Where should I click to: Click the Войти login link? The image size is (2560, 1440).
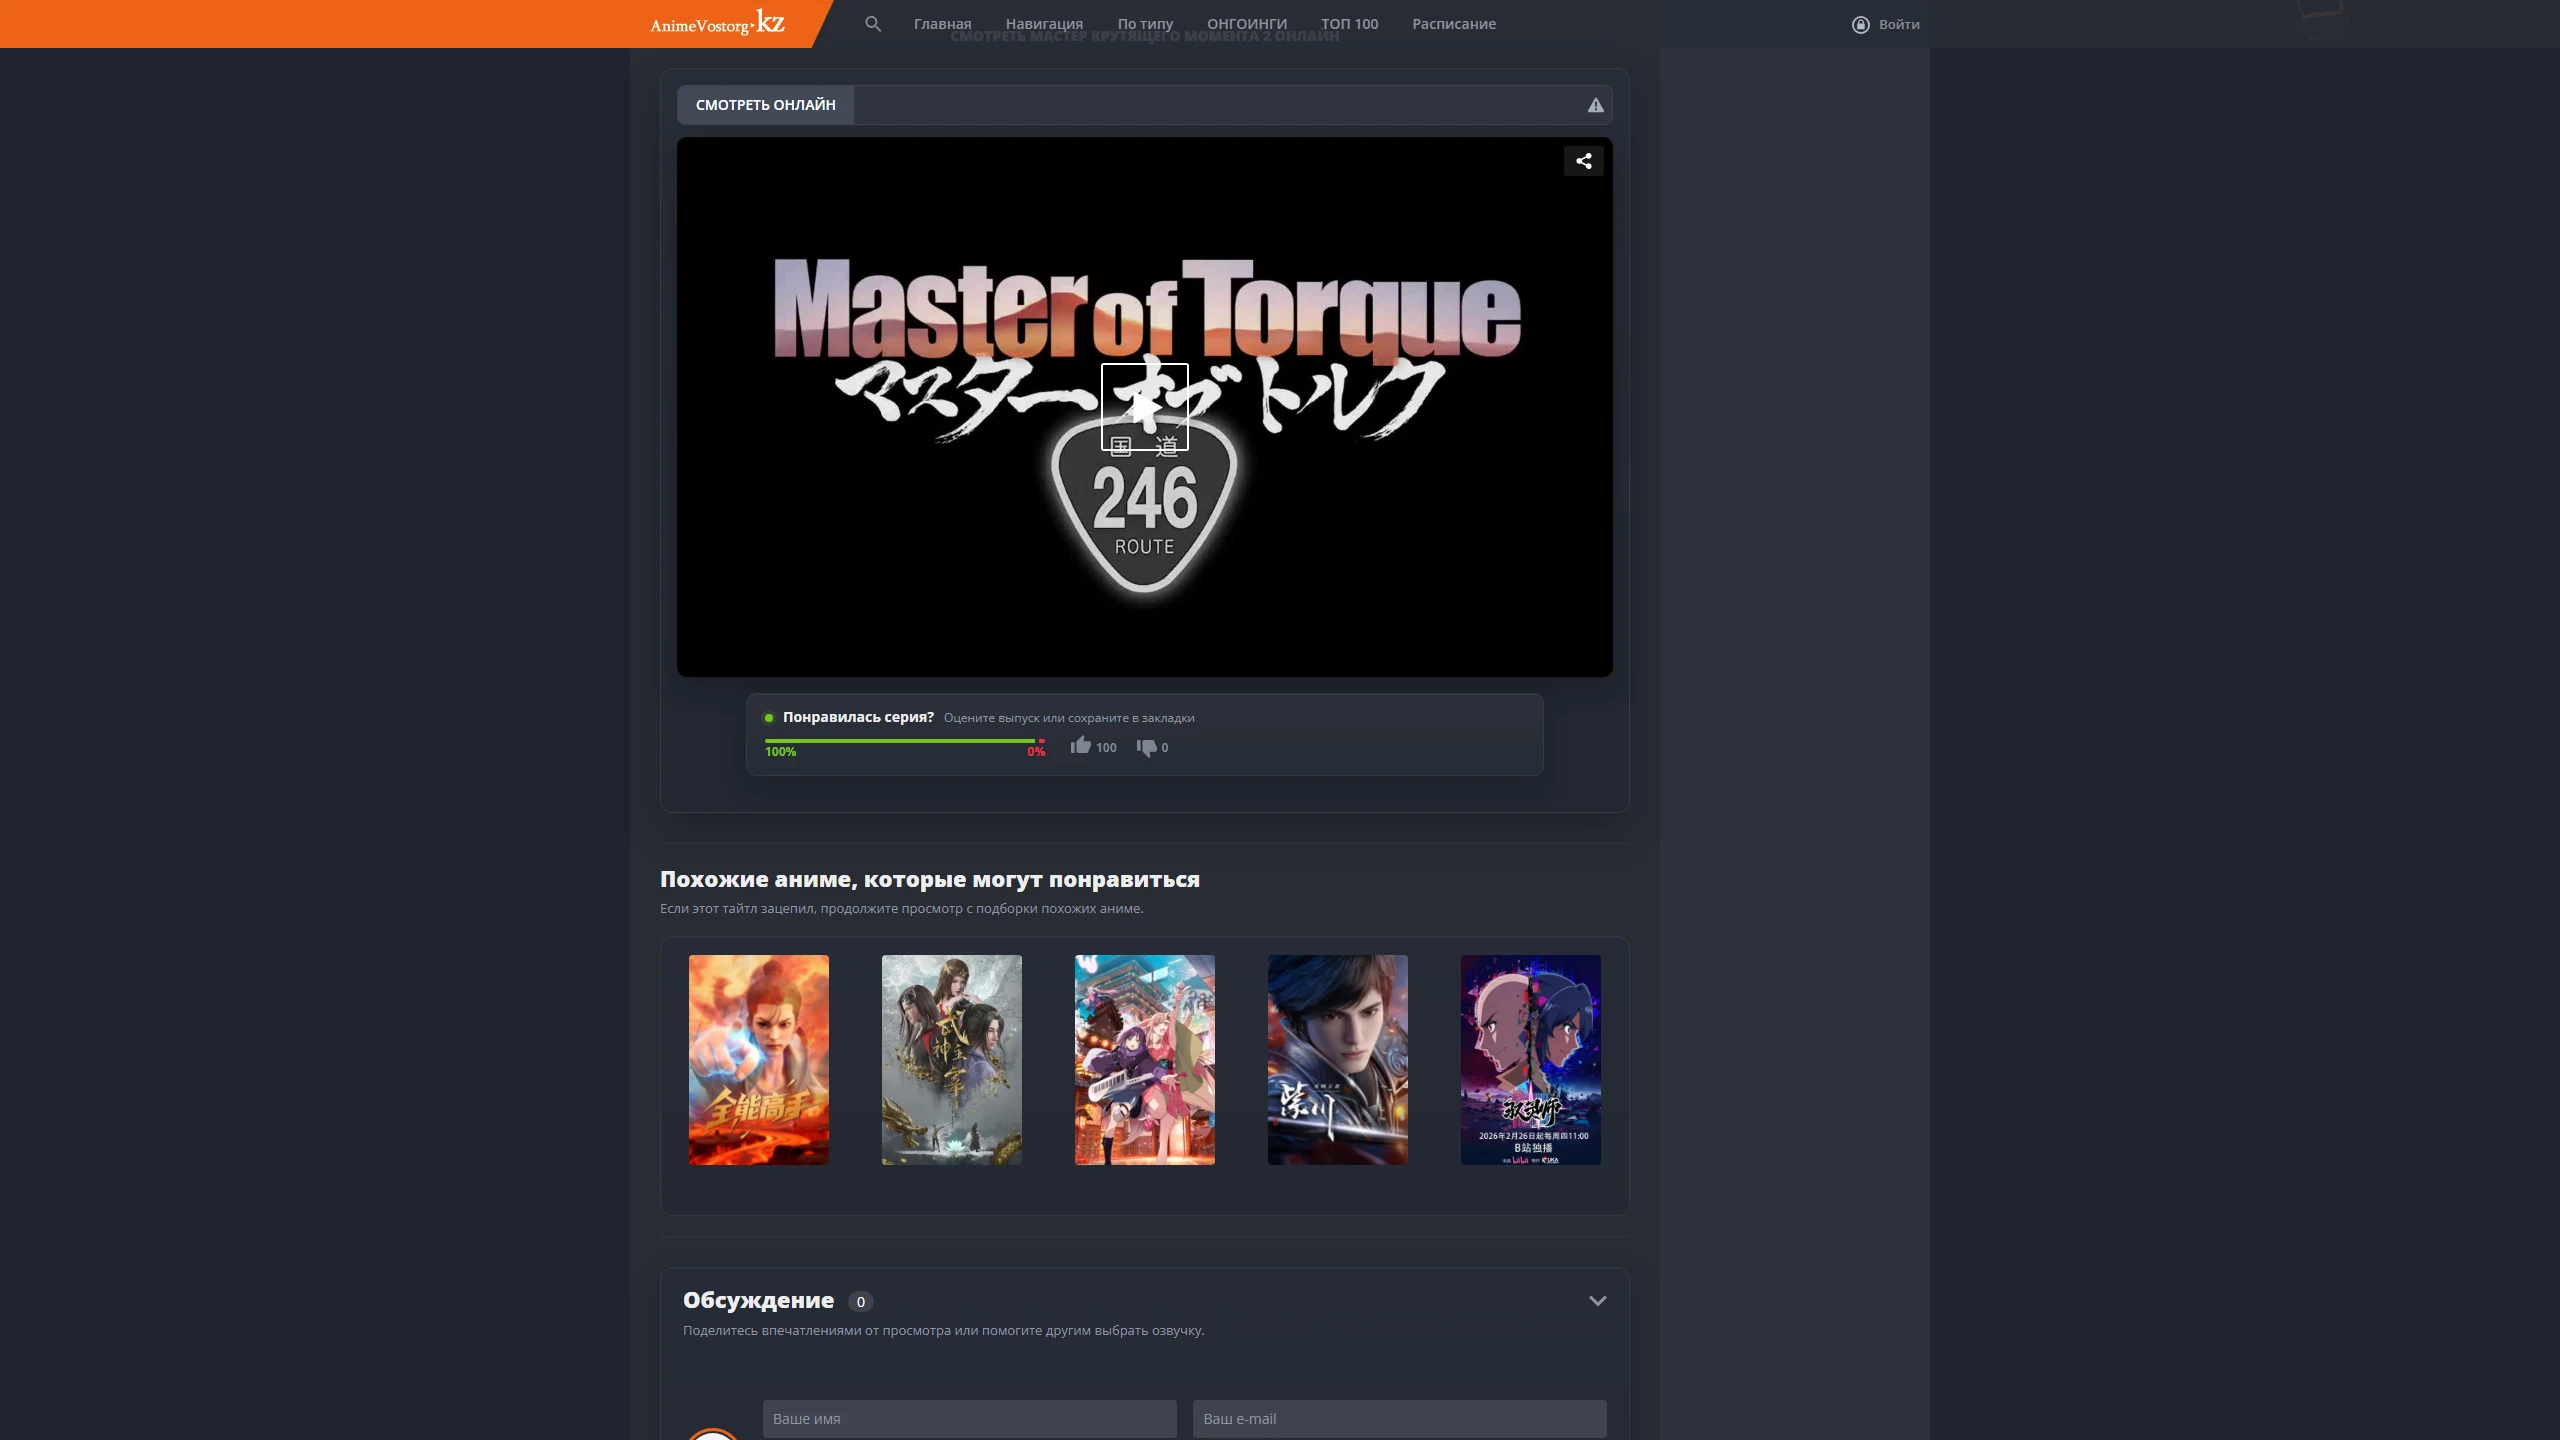tap(1898, 24)
